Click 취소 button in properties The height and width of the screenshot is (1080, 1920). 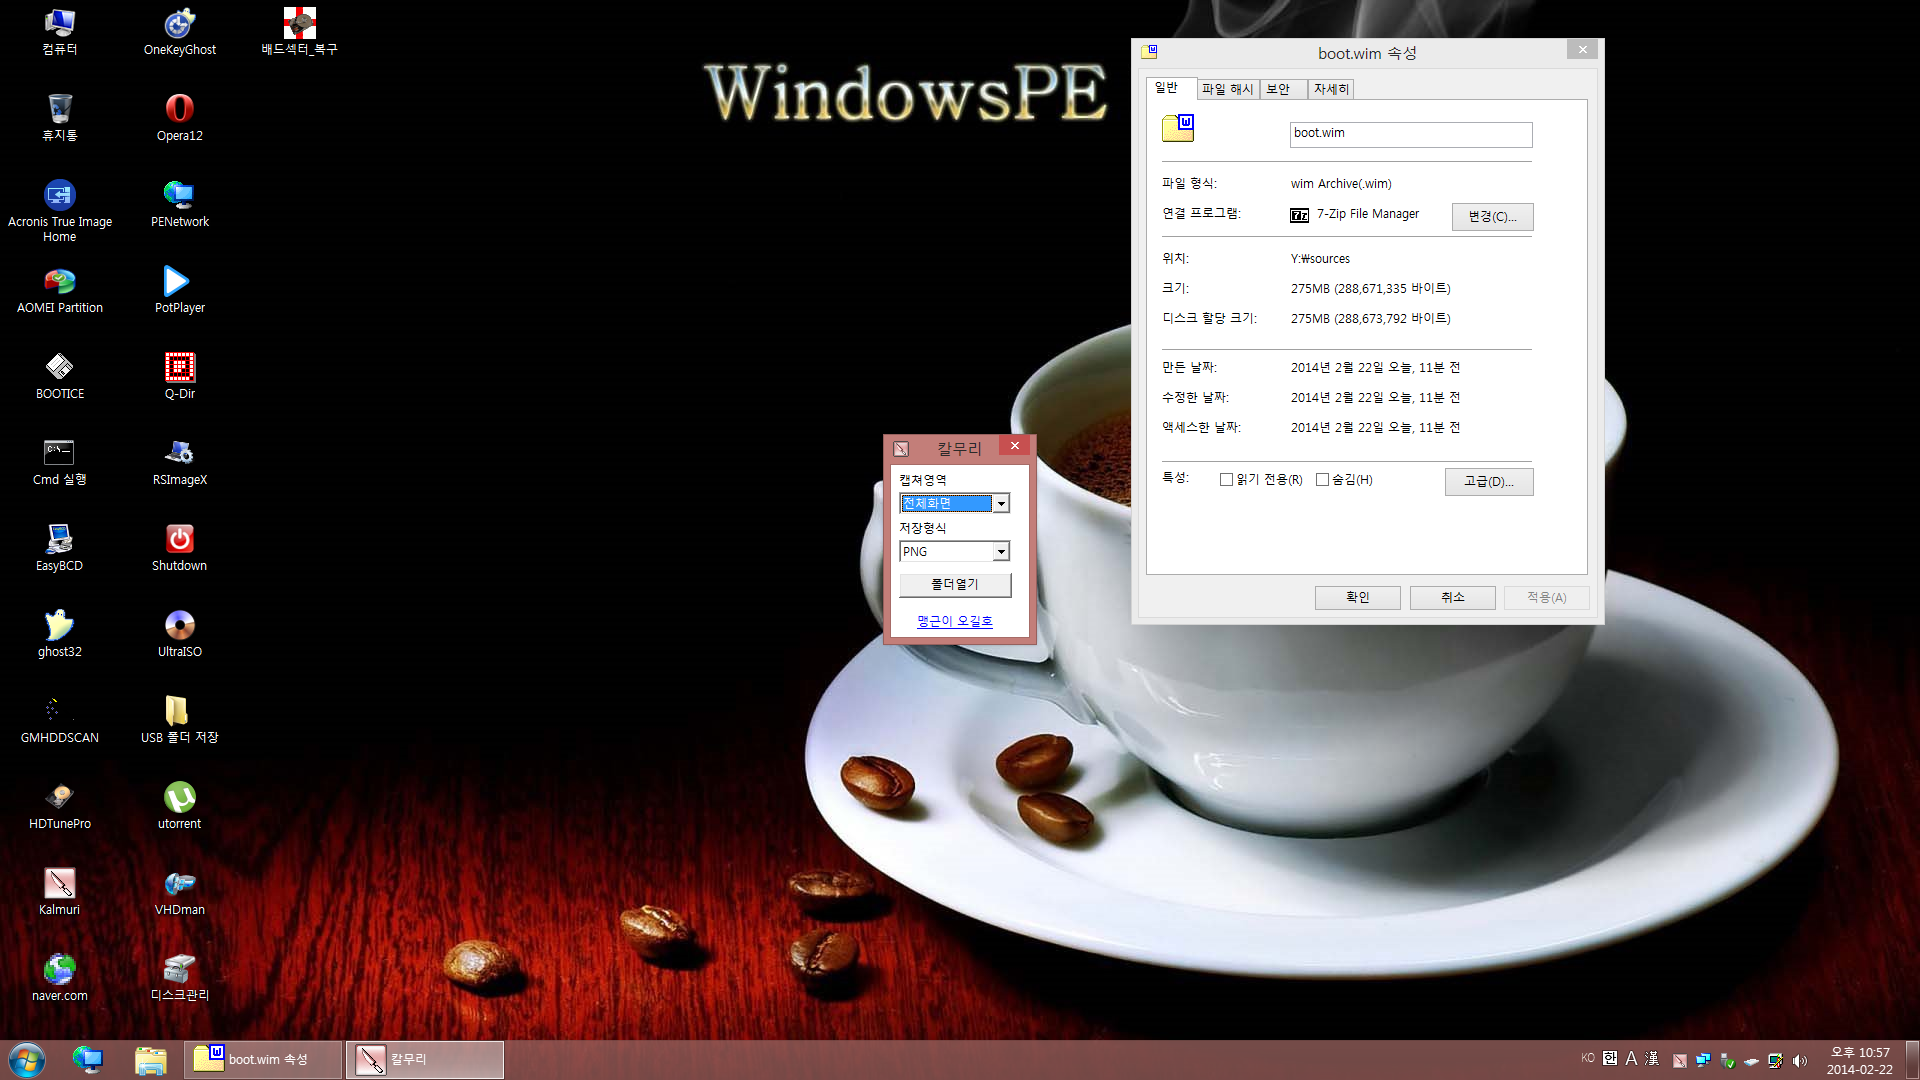point(1452,597)
